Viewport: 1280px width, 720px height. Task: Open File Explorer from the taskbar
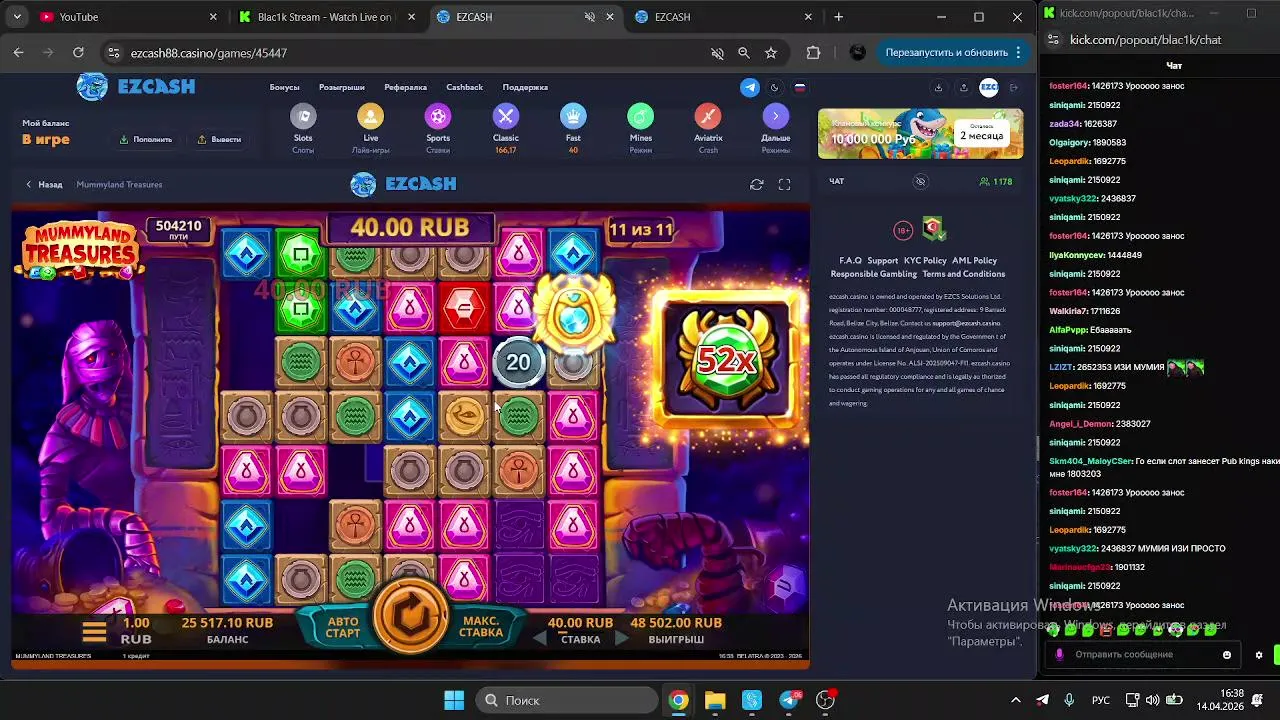pyautogui.click(x=715, y=700)
